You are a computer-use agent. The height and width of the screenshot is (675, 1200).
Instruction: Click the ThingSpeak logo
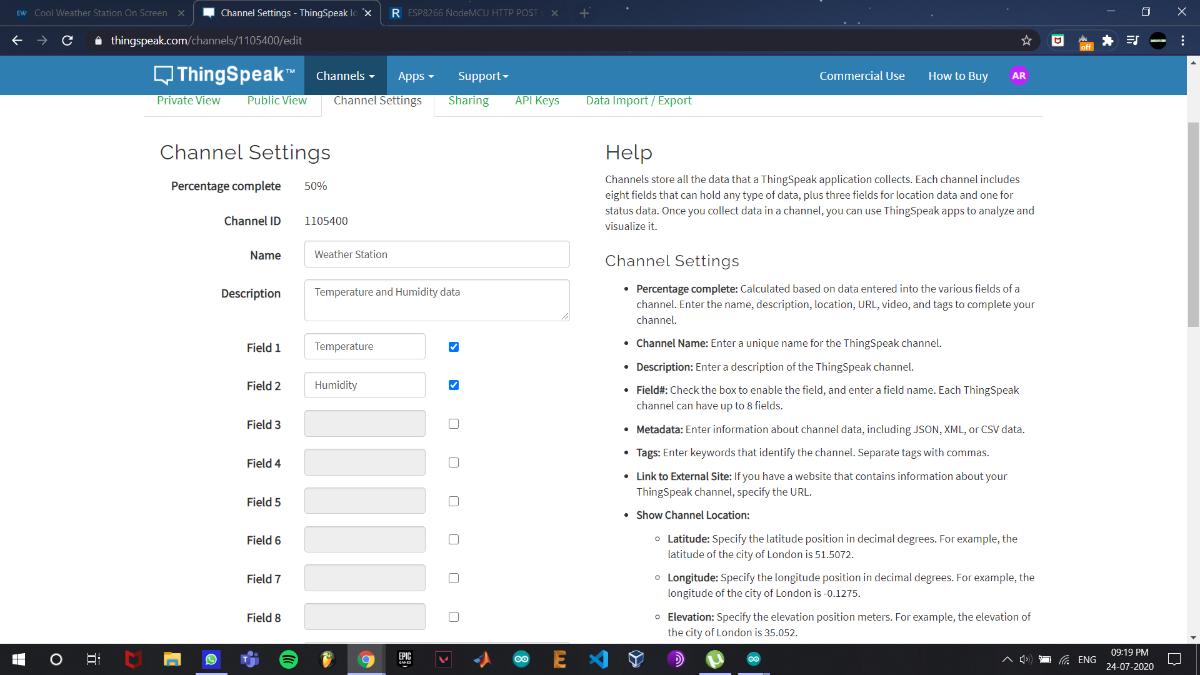click(225, 75)
